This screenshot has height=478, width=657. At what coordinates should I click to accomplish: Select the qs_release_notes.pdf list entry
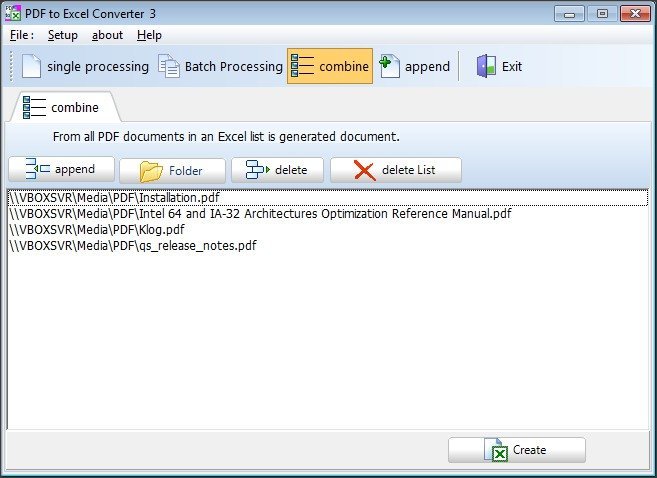tap(328, 245)
